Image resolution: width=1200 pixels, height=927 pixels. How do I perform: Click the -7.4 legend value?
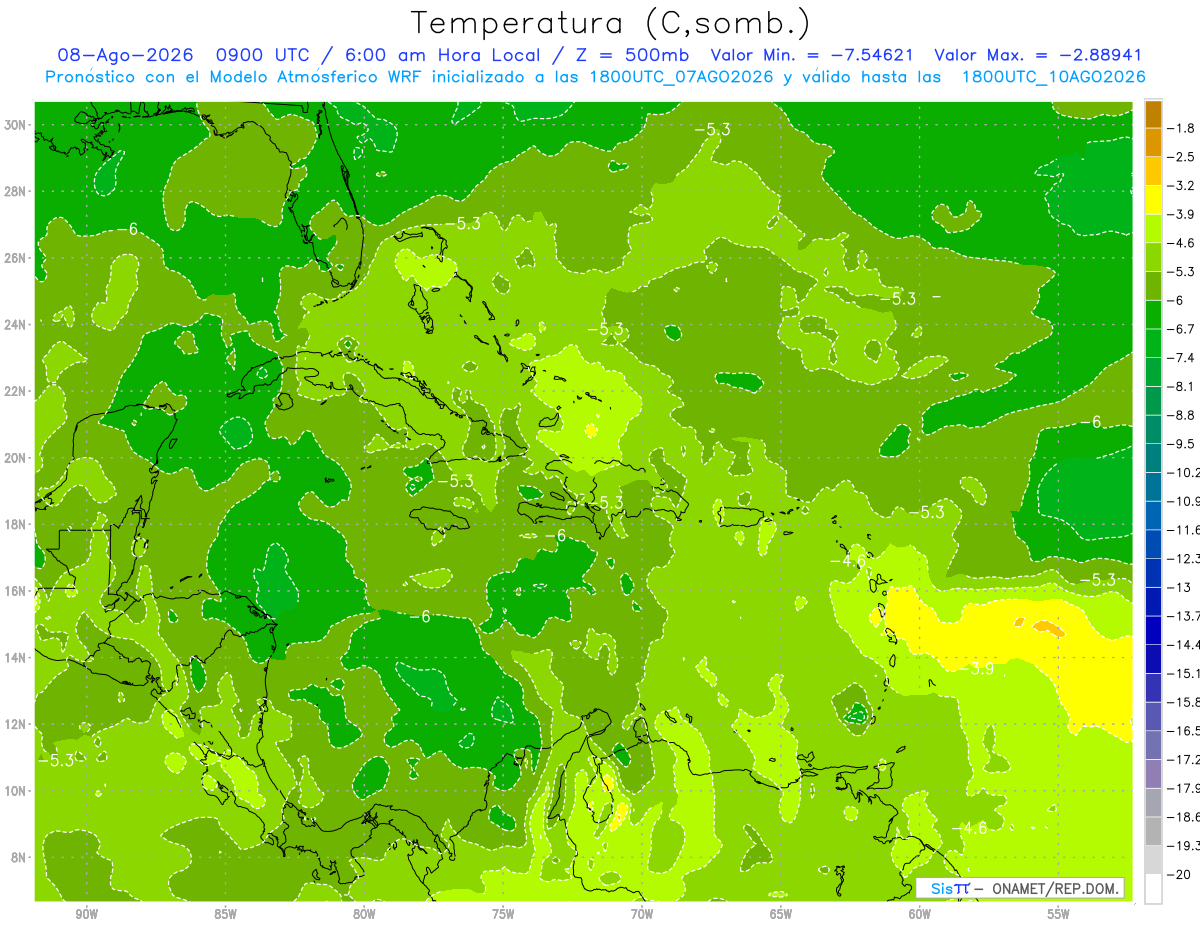1183,358
